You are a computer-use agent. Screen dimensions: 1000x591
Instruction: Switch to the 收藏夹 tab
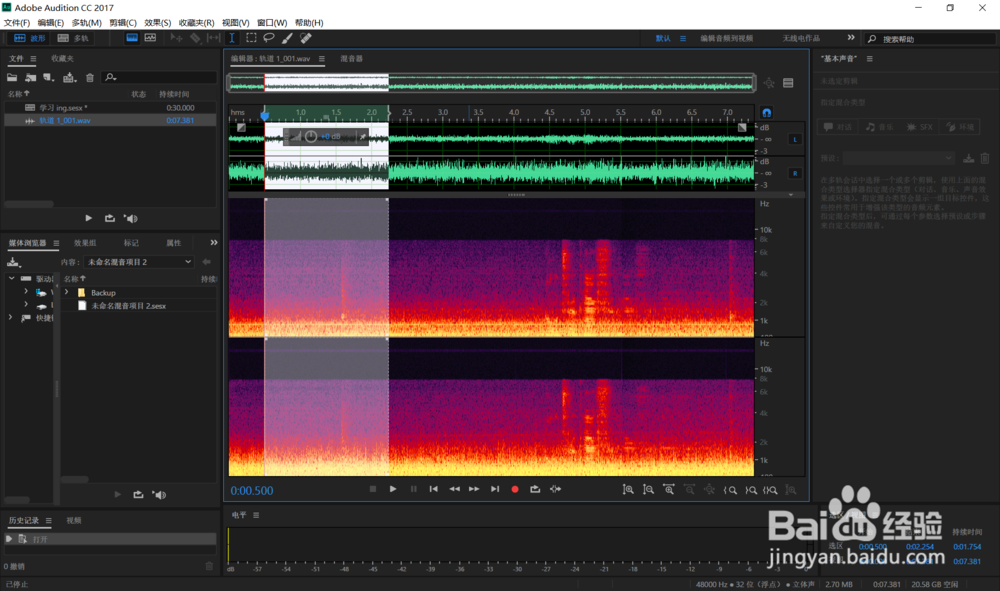(x=62, y=59)
